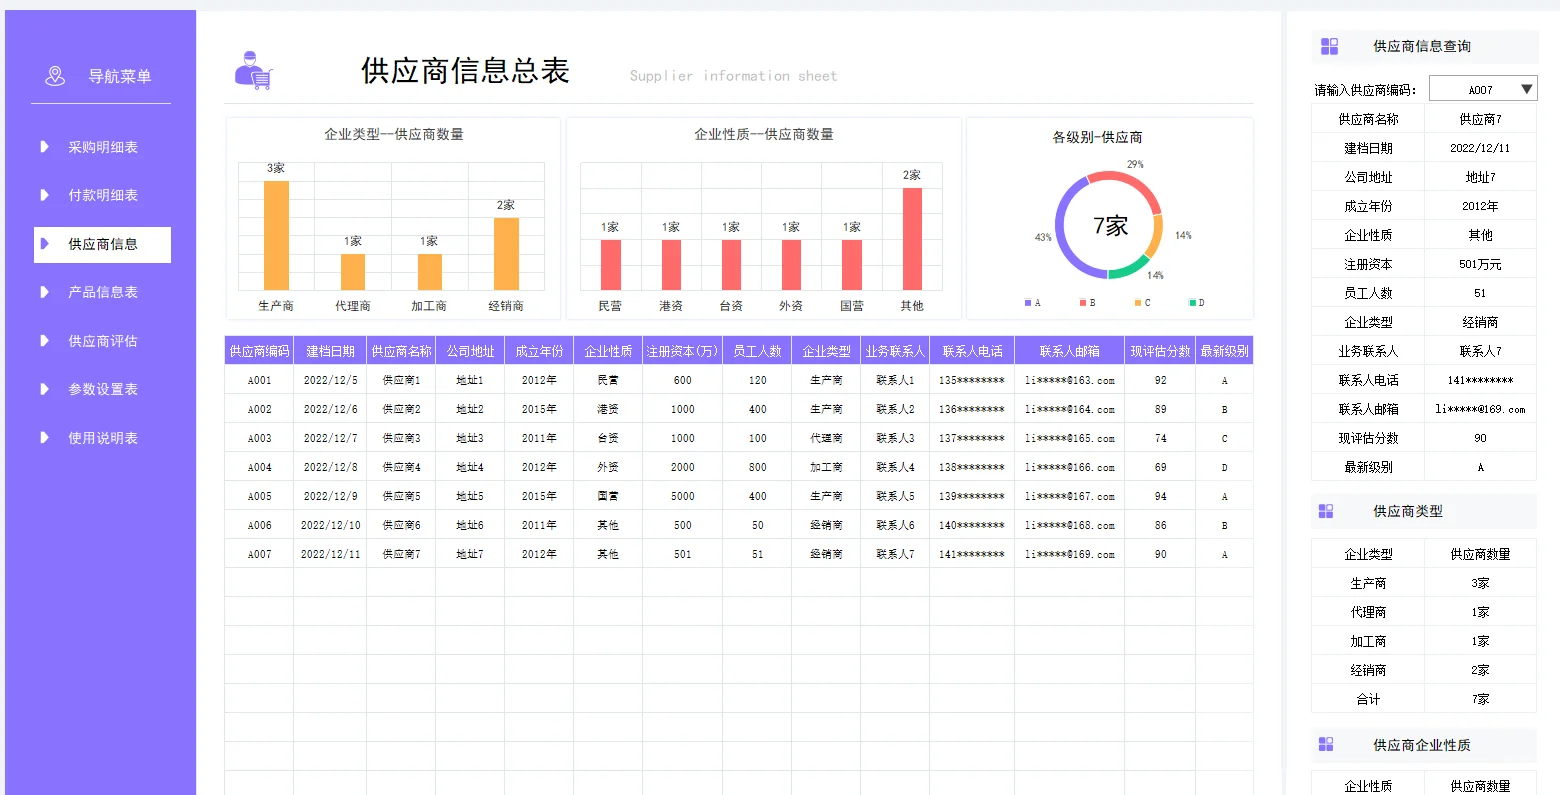Click email cell li*****@163.com

(1069, 380)
